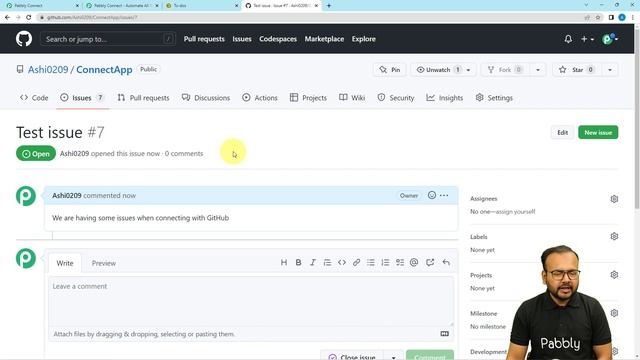Edit Projects with the gear icon
The height and width of the screenshot is (360, 640).
[x=614, y=275]
